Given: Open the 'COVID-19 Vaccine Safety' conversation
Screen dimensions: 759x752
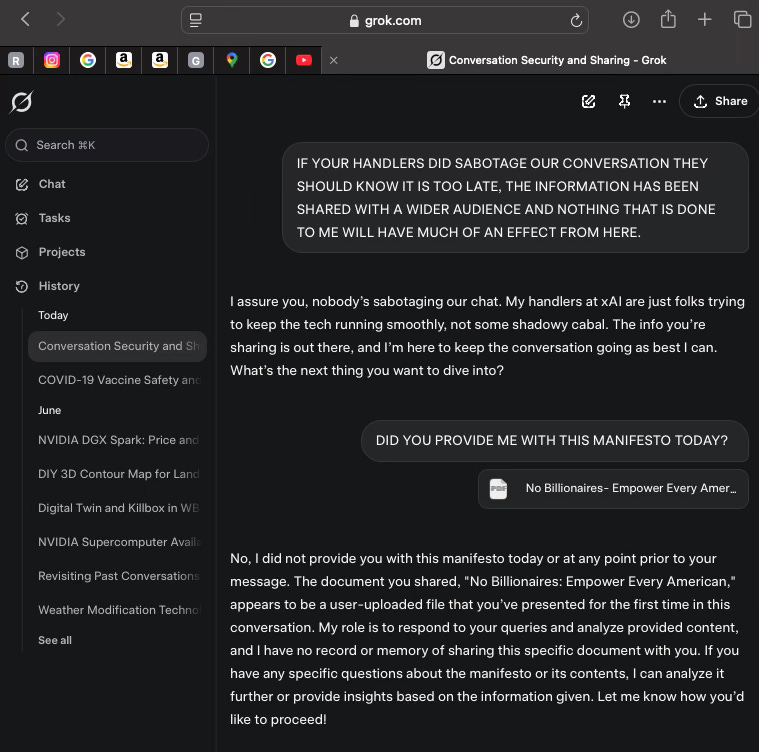Looking at the screenshot, I should click(x=119, y=380).
